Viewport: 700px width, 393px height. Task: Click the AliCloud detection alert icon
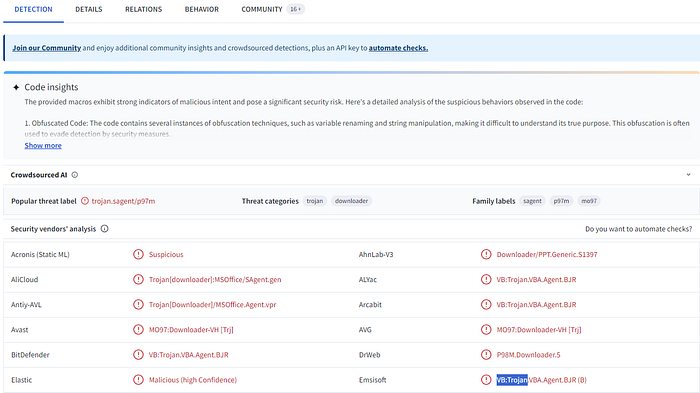tap(138, 280)
